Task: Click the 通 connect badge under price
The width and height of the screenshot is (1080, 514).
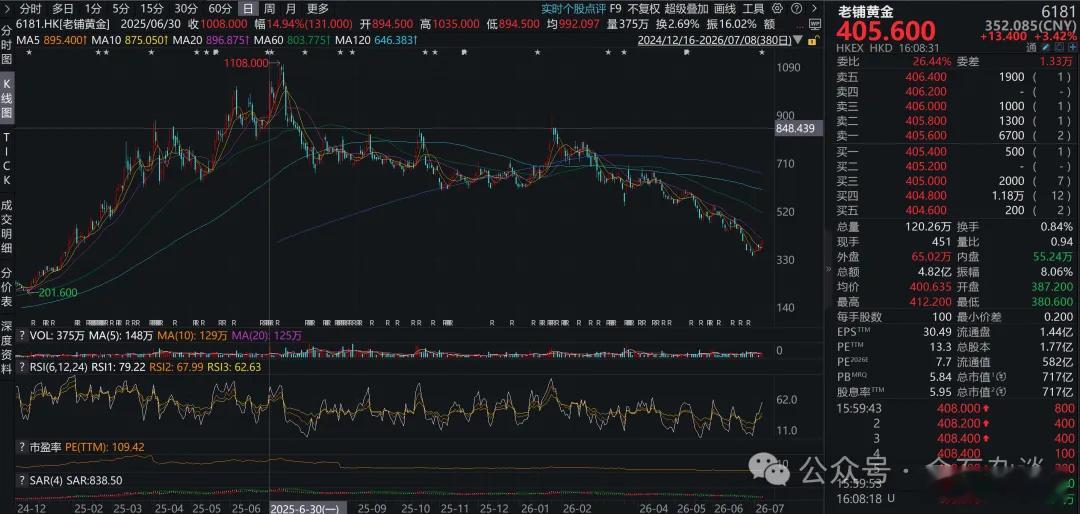Action: click(1031, 48)
